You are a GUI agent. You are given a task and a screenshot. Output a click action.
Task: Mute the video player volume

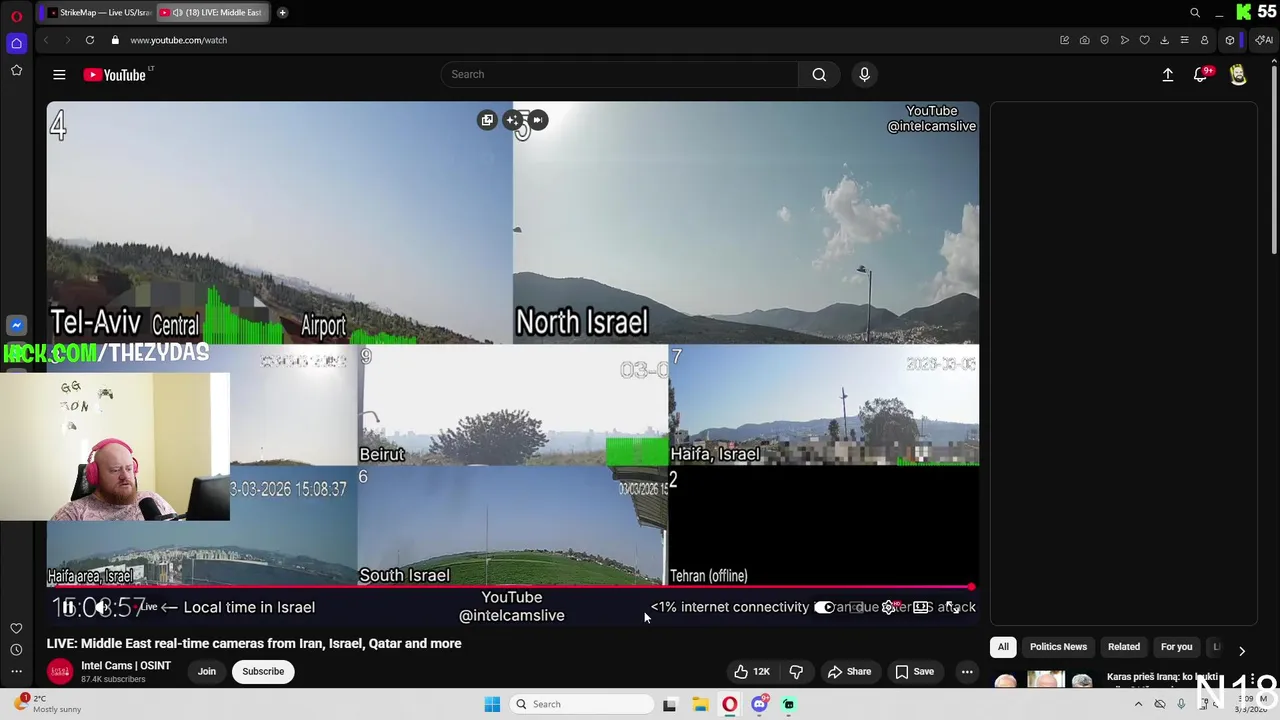[103, 607]
